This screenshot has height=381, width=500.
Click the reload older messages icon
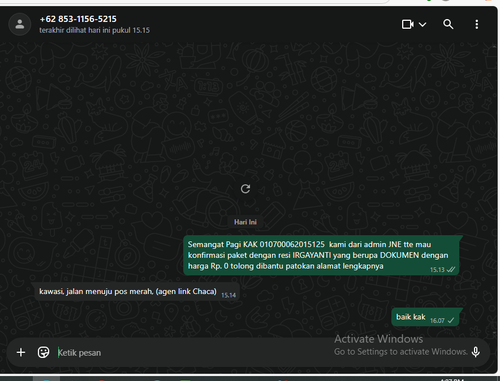click(x=245, y=189)
